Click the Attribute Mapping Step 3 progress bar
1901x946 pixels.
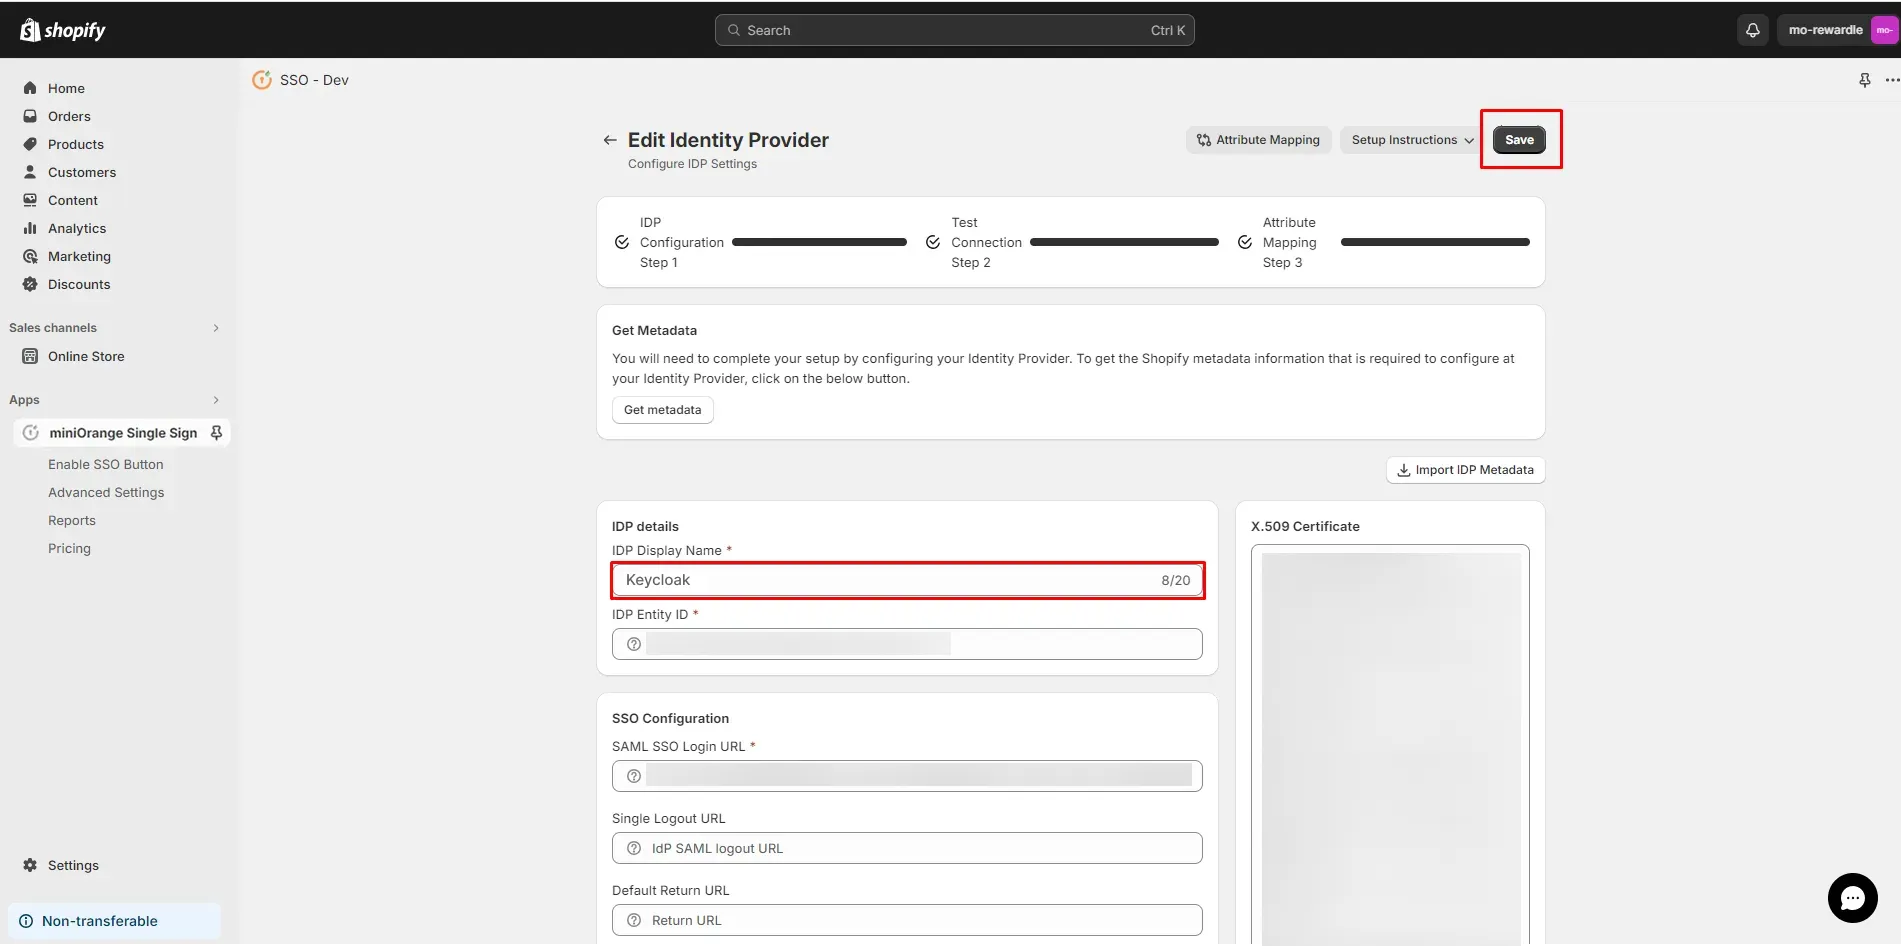tap(1435, 242)
